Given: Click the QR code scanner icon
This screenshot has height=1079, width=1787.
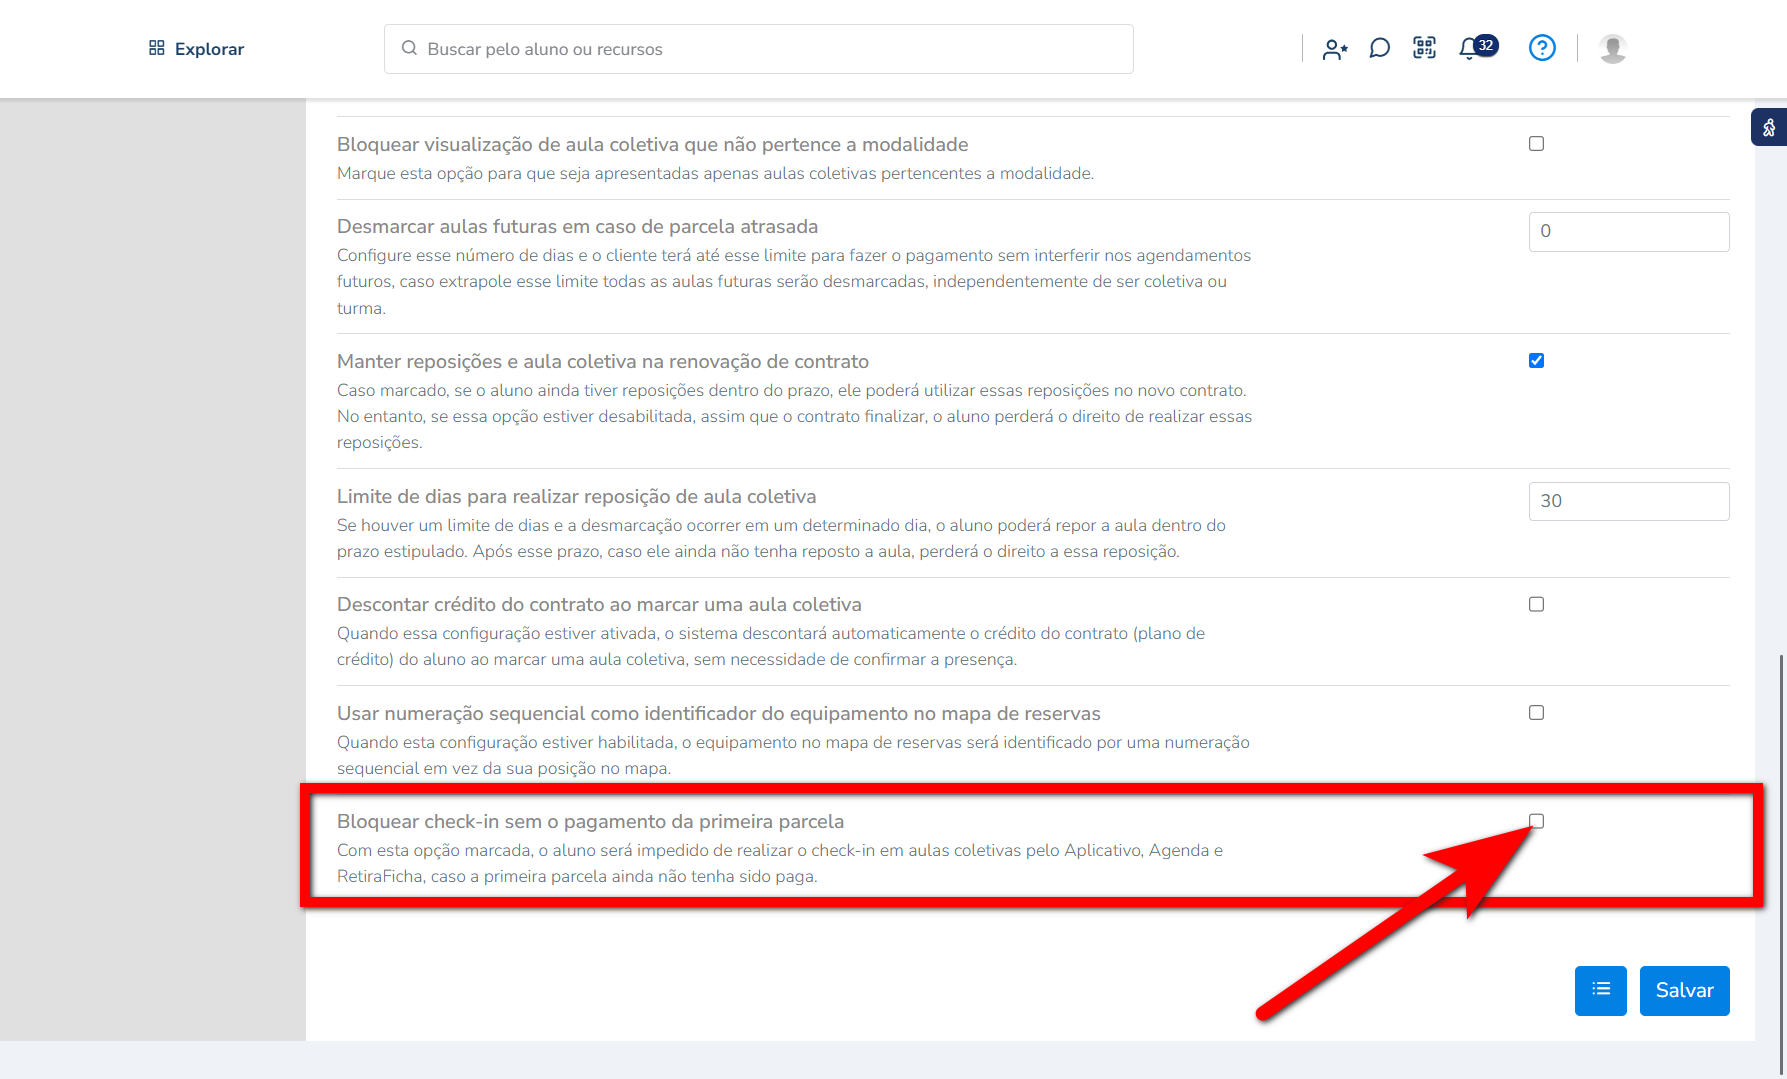Looking at the screenshot, I should pyautogui.click(x=1424, y=48).
